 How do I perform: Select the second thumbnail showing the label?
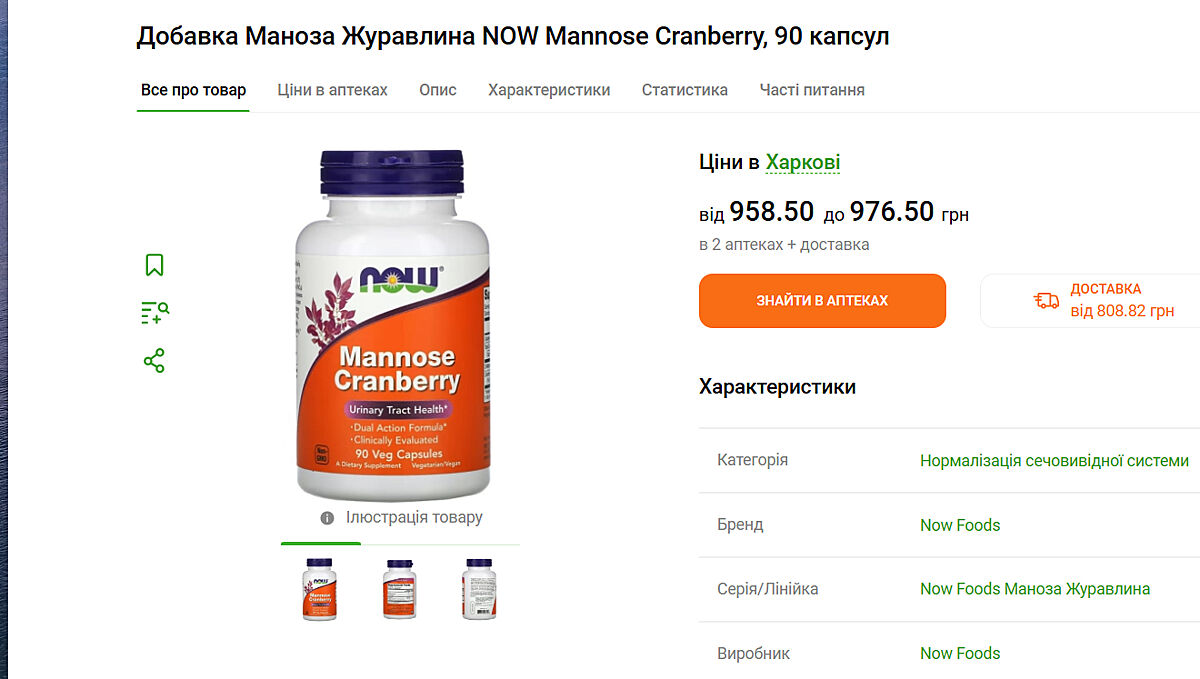(400, 589)
